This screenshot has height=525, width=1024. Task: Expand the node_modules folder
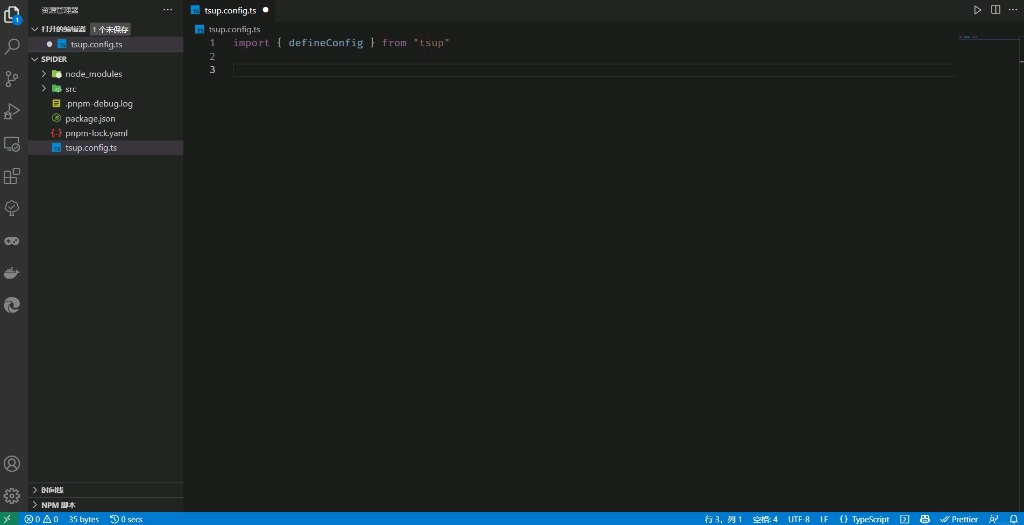coord(44,74)
